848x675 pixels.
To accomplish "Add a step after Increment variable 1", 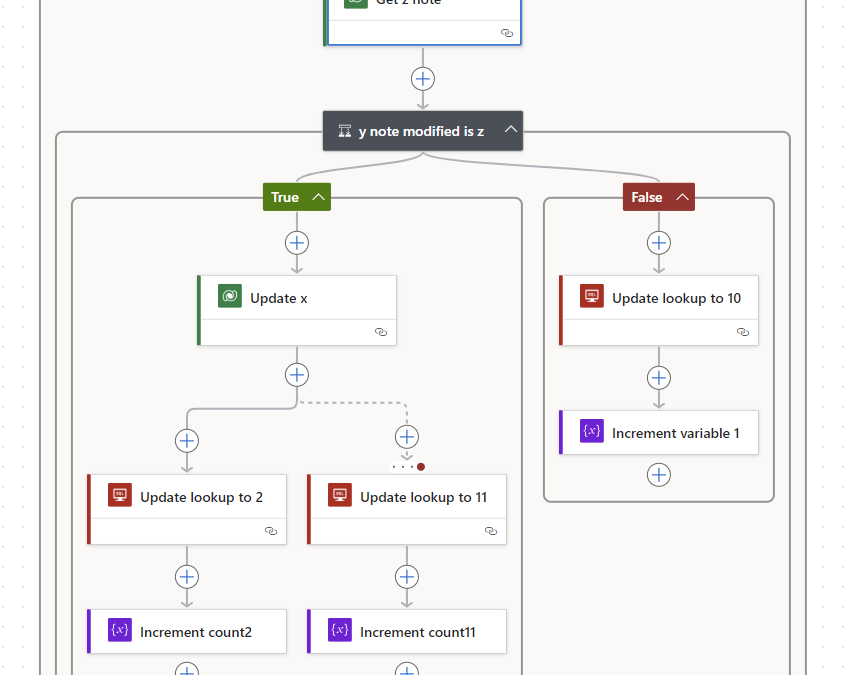I will pyautogui.click(x=659, y=474).
